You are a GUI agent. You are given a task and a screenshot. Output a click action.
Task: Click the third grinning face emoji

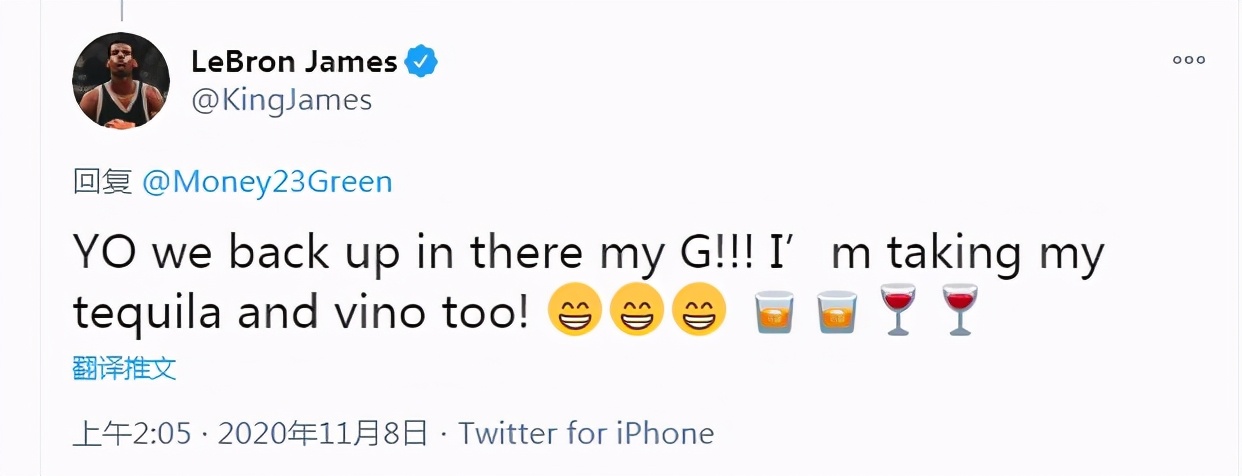699,310
